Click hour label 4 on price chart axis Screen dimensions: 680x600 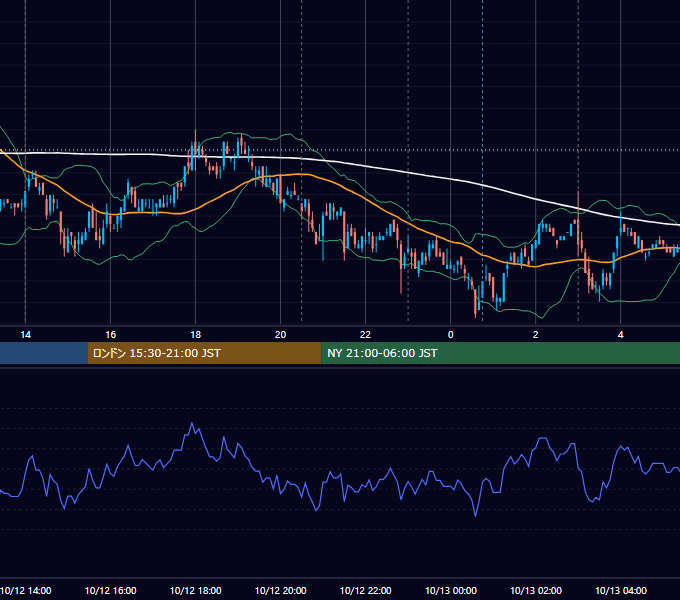(621, 334)
